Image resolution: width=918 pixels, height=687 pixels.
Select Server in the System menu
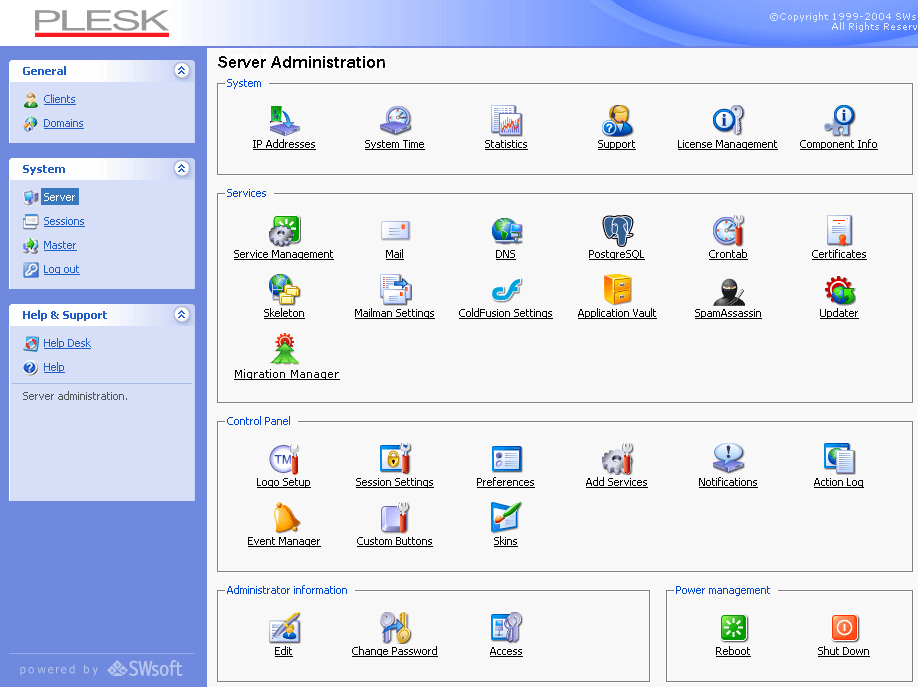coord(60,198)
